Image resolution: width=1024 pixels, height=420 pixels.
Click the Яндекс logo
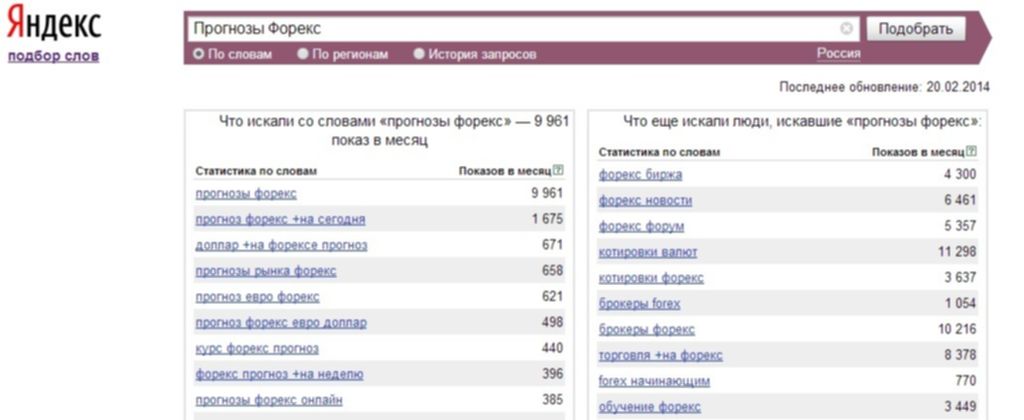54,23
